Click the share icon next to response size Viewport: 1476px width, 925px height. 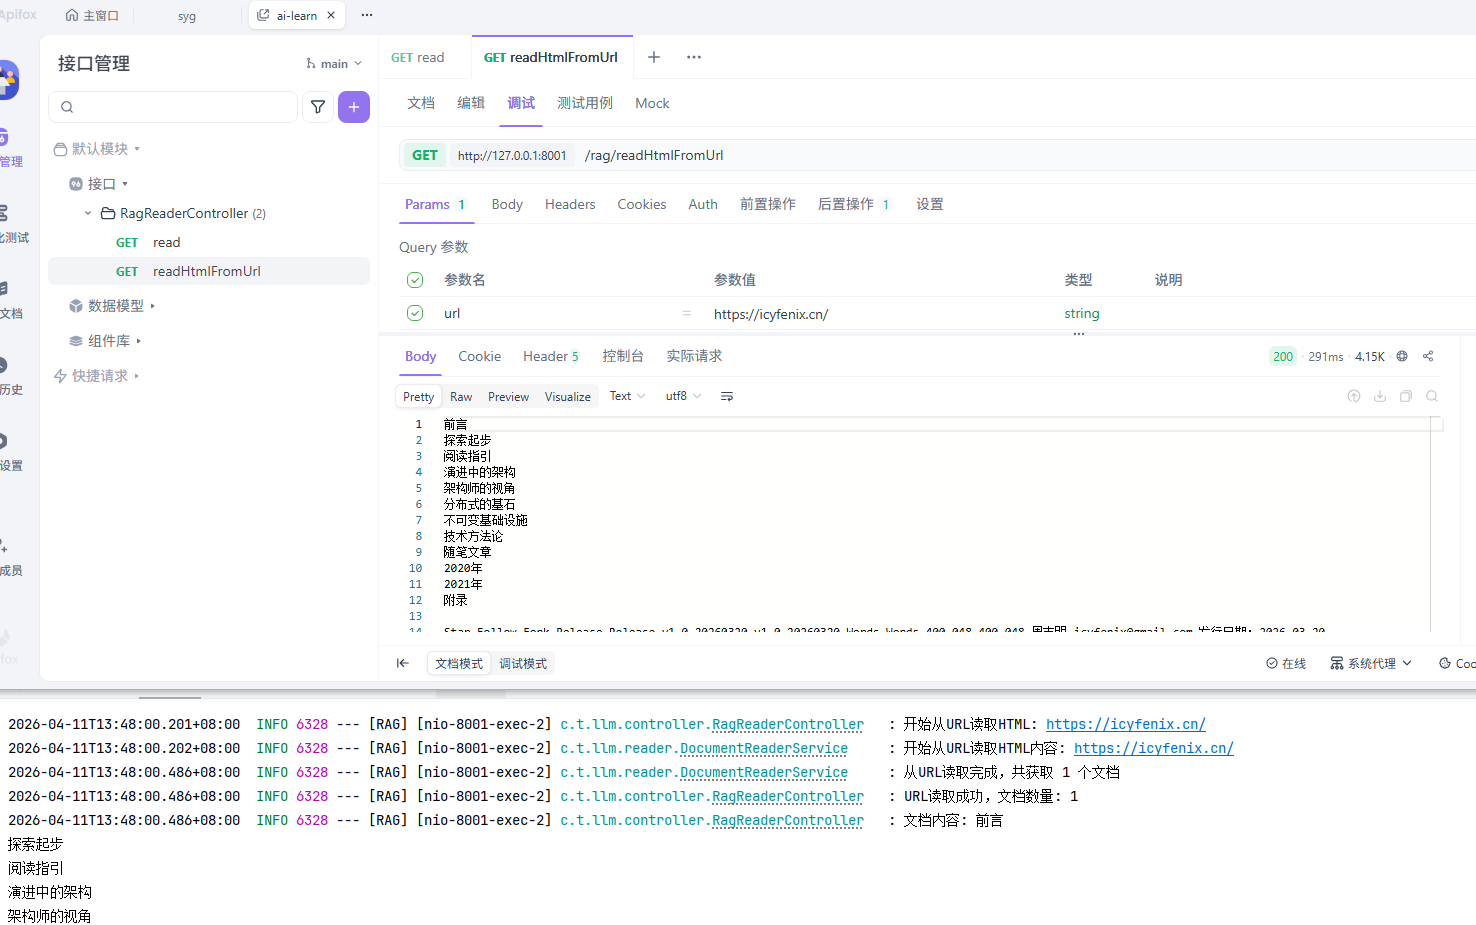(x=1428, y=356)
